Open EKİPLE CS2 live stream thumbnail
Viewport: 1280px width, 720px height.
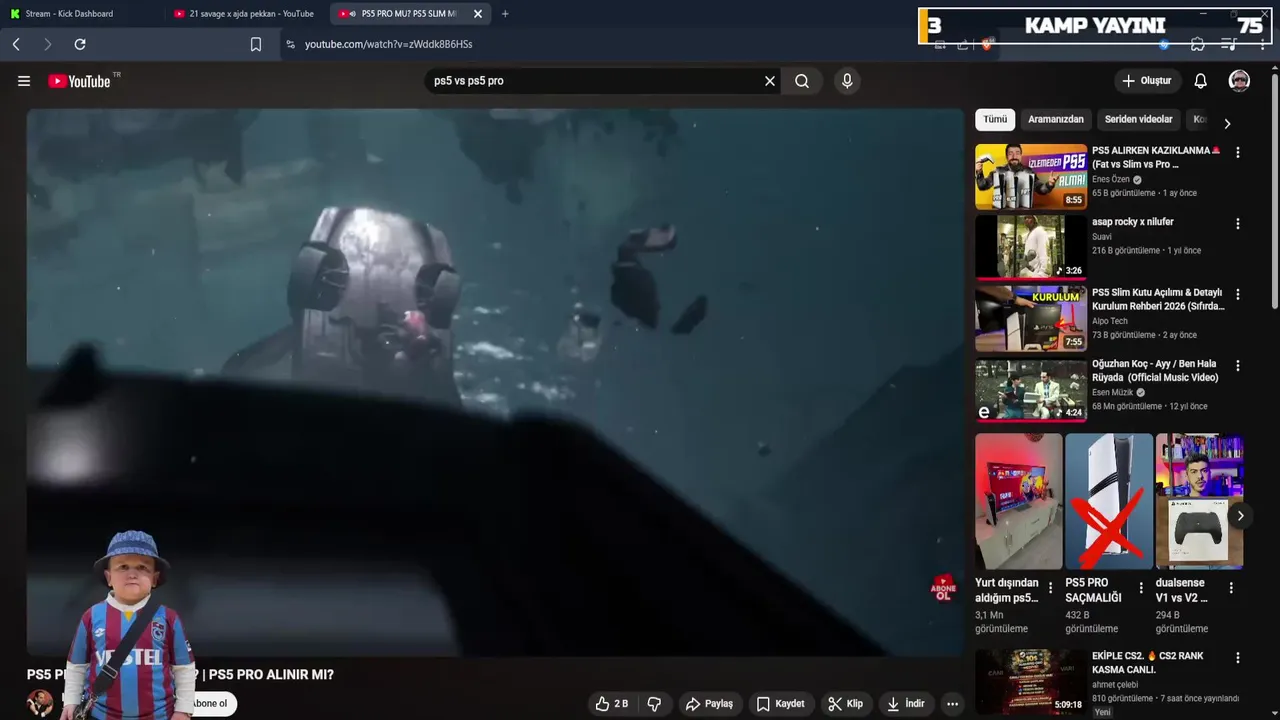[1031, 680]
